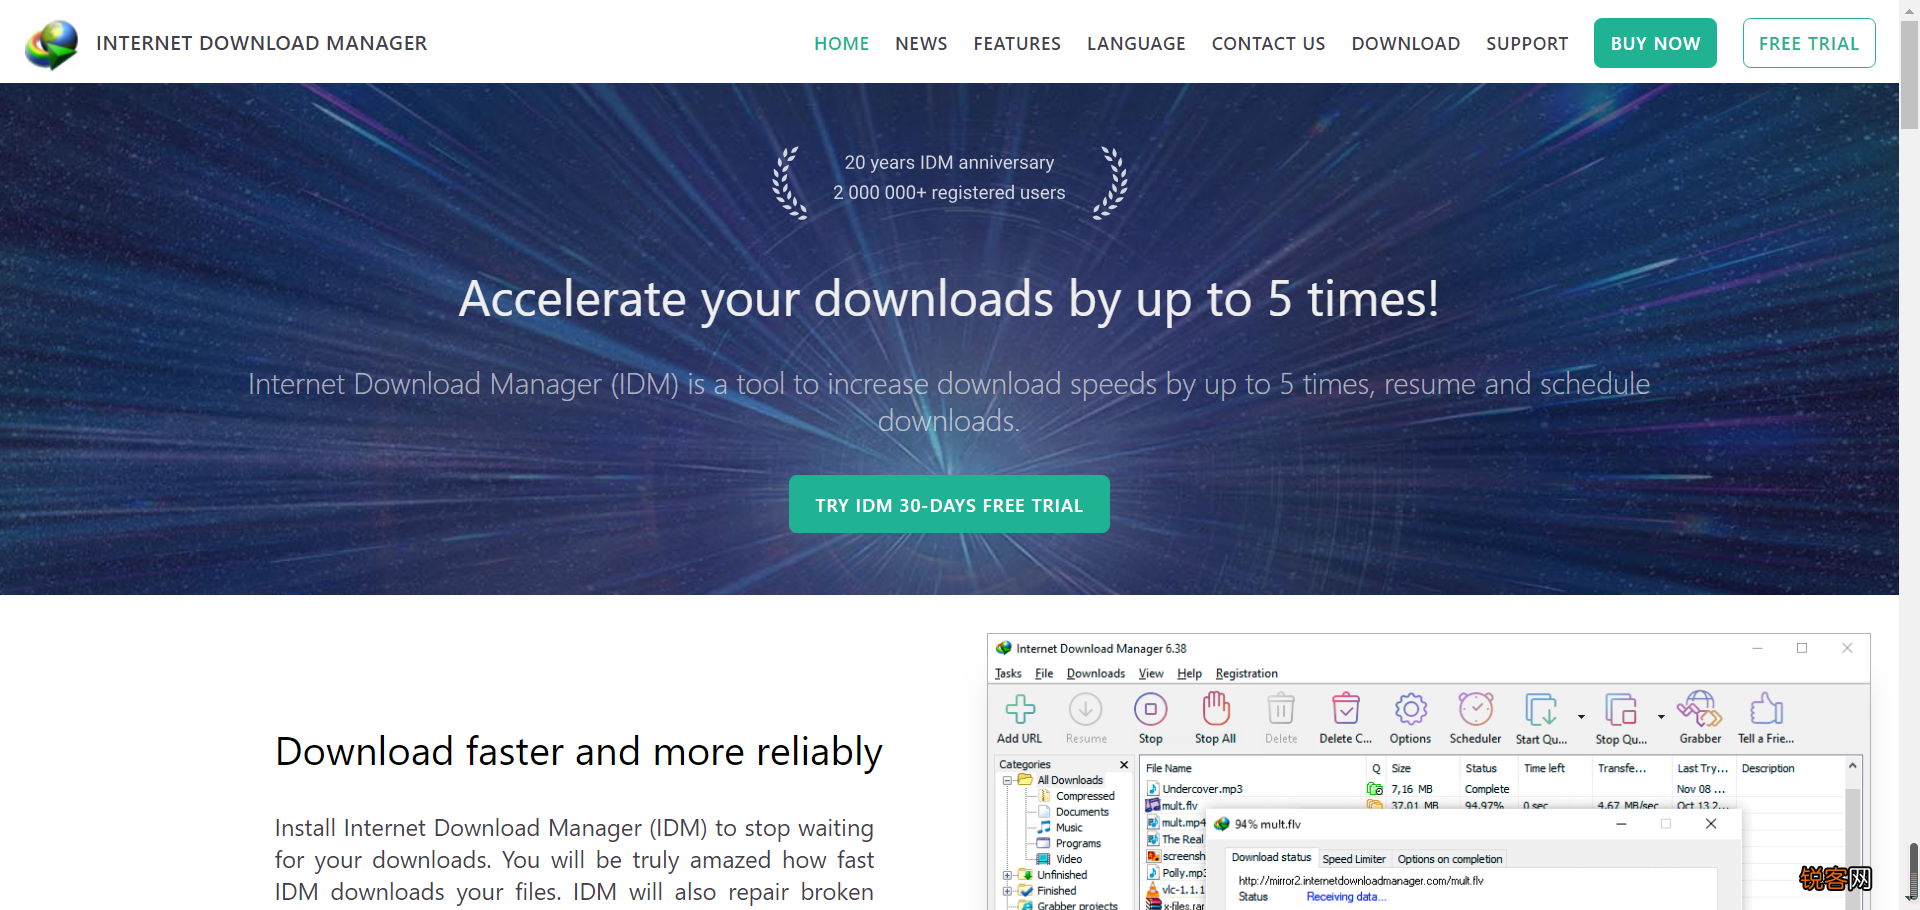Click the FREE TRIAL header button
Viewport: 1920px width, 910px height.
(x=1809, y=43)
